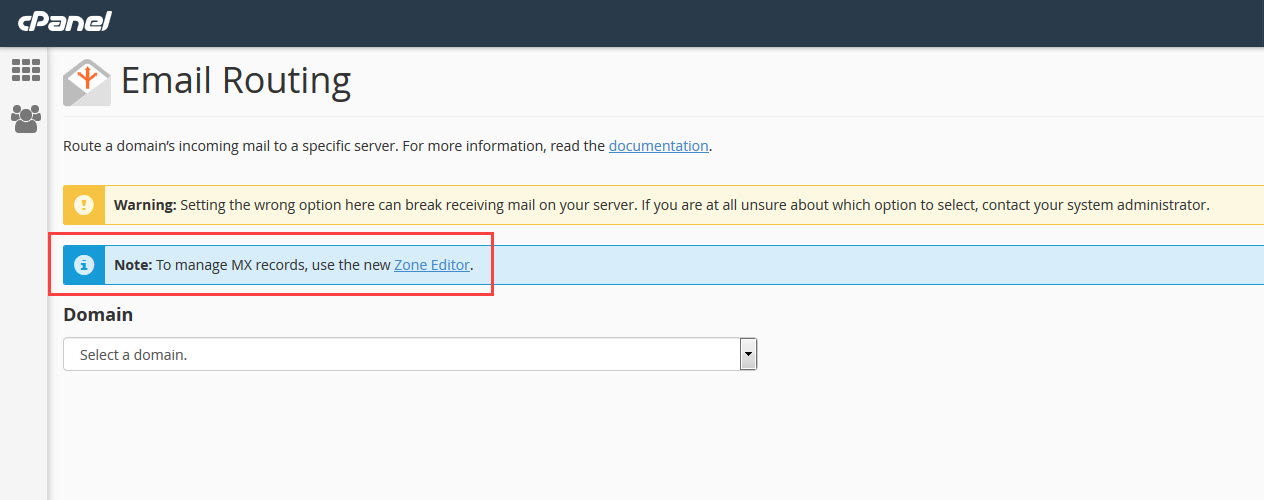Click the Email Routing page heading

pos(236,80)
